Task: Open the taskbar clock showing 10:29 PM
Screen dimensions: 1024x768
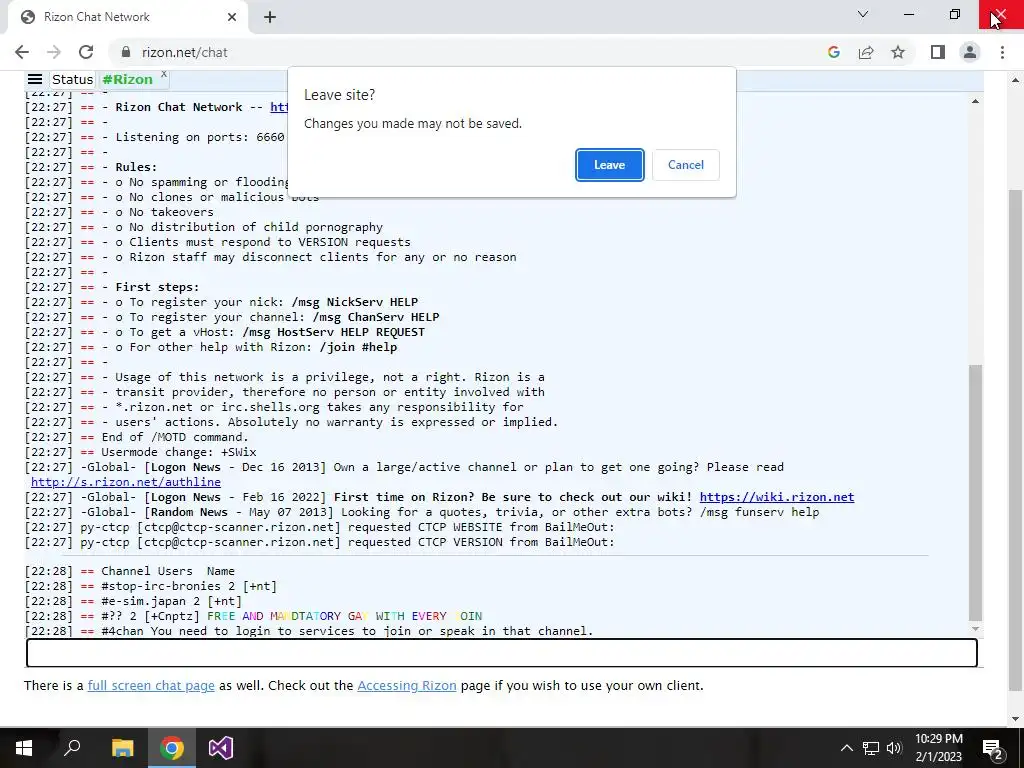Action: [x=938, y=748]
